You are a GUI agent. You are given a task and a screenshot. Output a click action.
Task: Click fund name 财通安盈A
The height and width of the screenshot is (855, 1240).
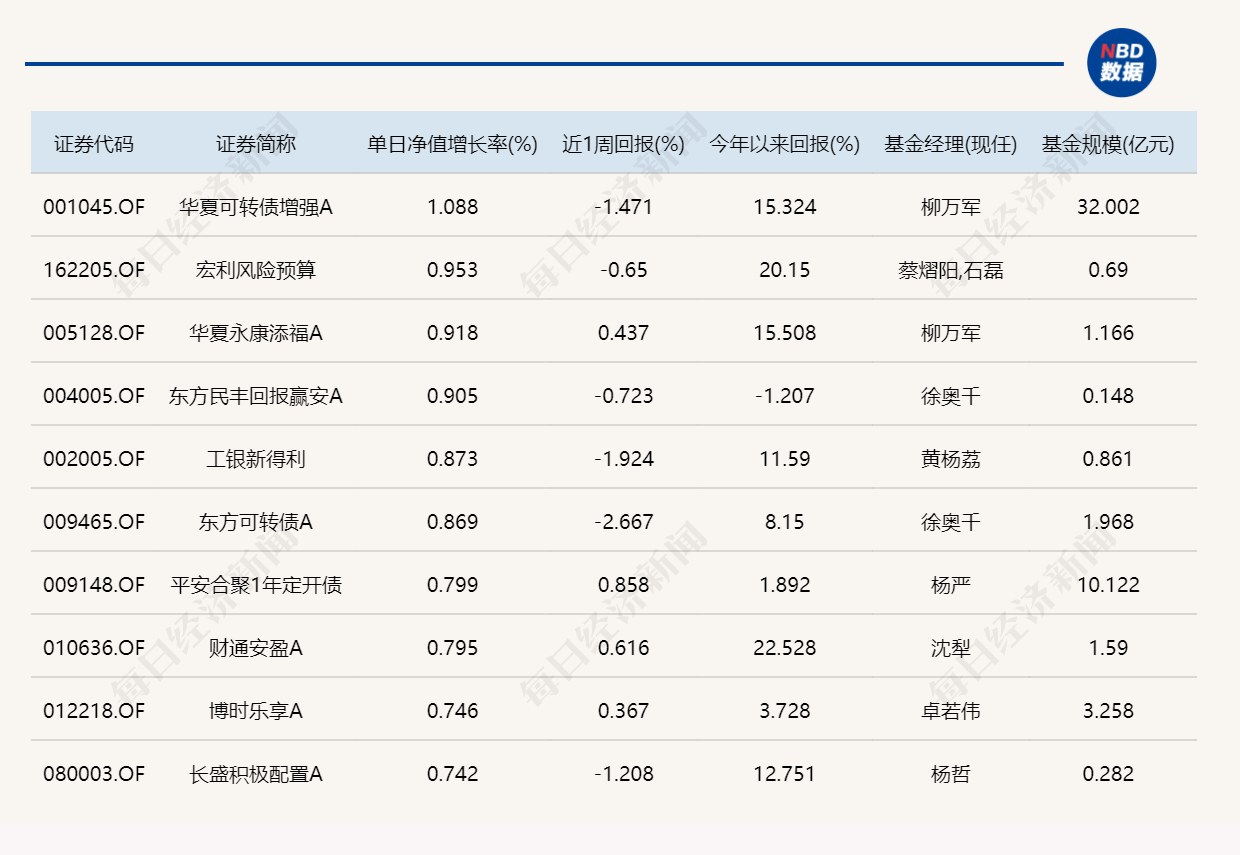256,648
